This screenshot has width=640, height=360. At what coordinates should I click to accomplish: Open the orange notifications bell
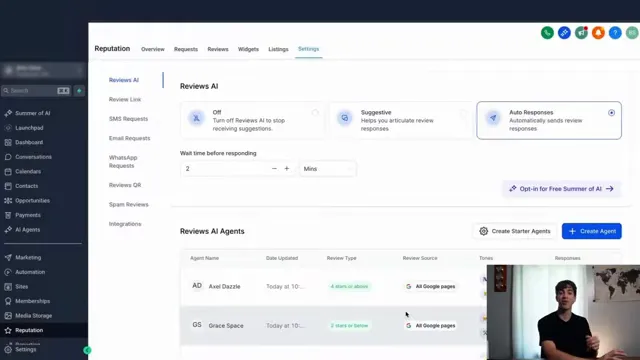[598, 33]
